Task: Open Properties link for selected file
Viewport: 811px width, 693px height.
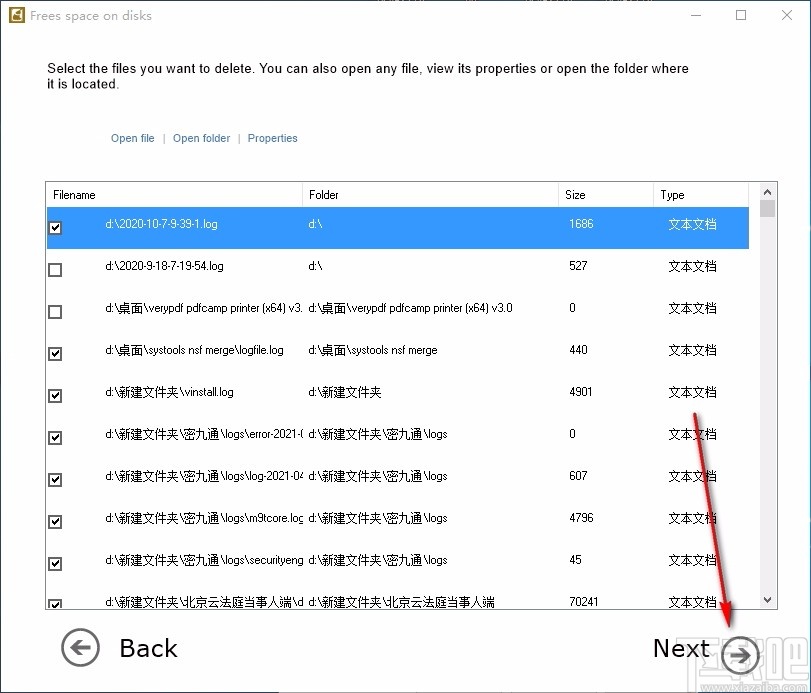Action: (x=273, y=138)
